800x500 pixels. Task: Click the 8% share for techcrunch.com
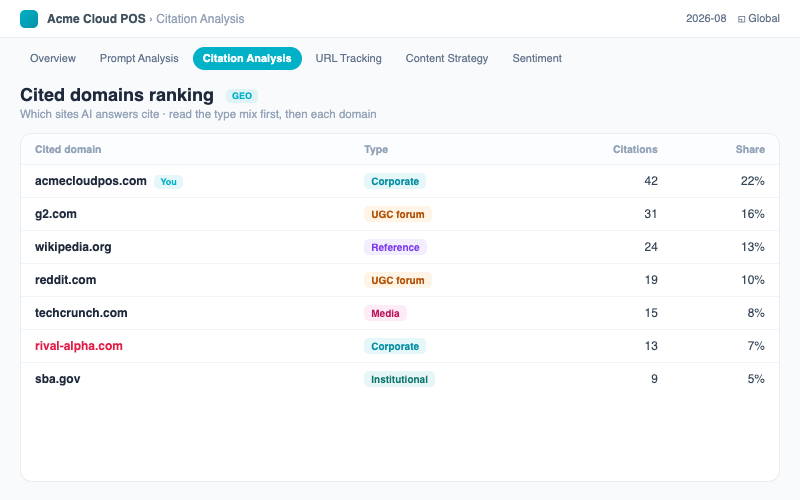(x=756, y=313)
